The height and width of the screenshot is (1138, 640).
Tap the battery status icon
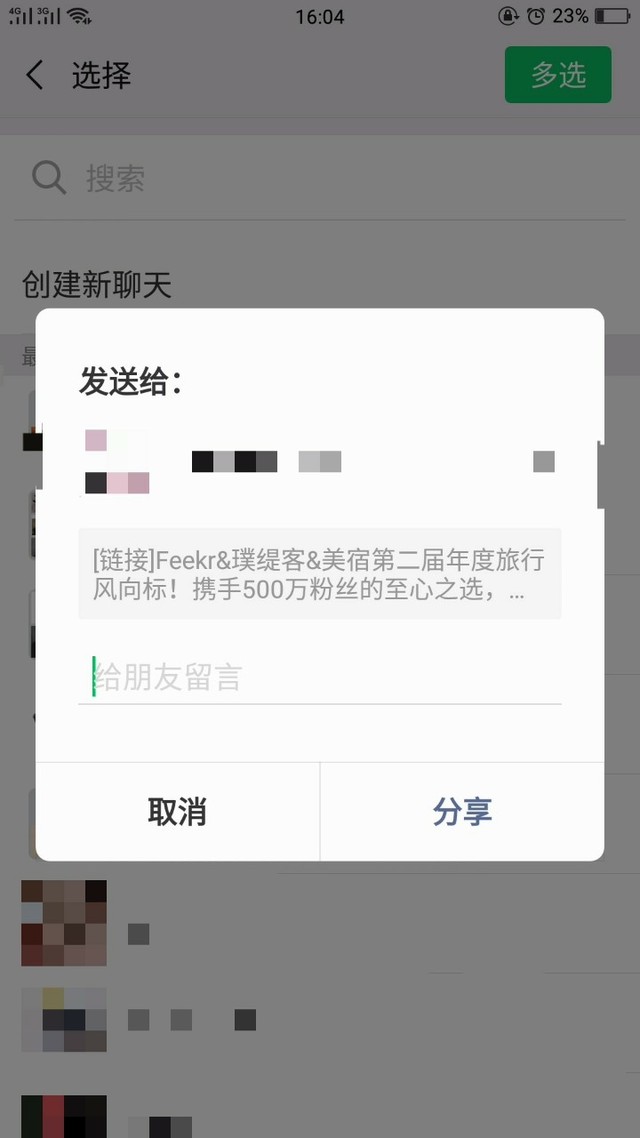pos(612,15)
